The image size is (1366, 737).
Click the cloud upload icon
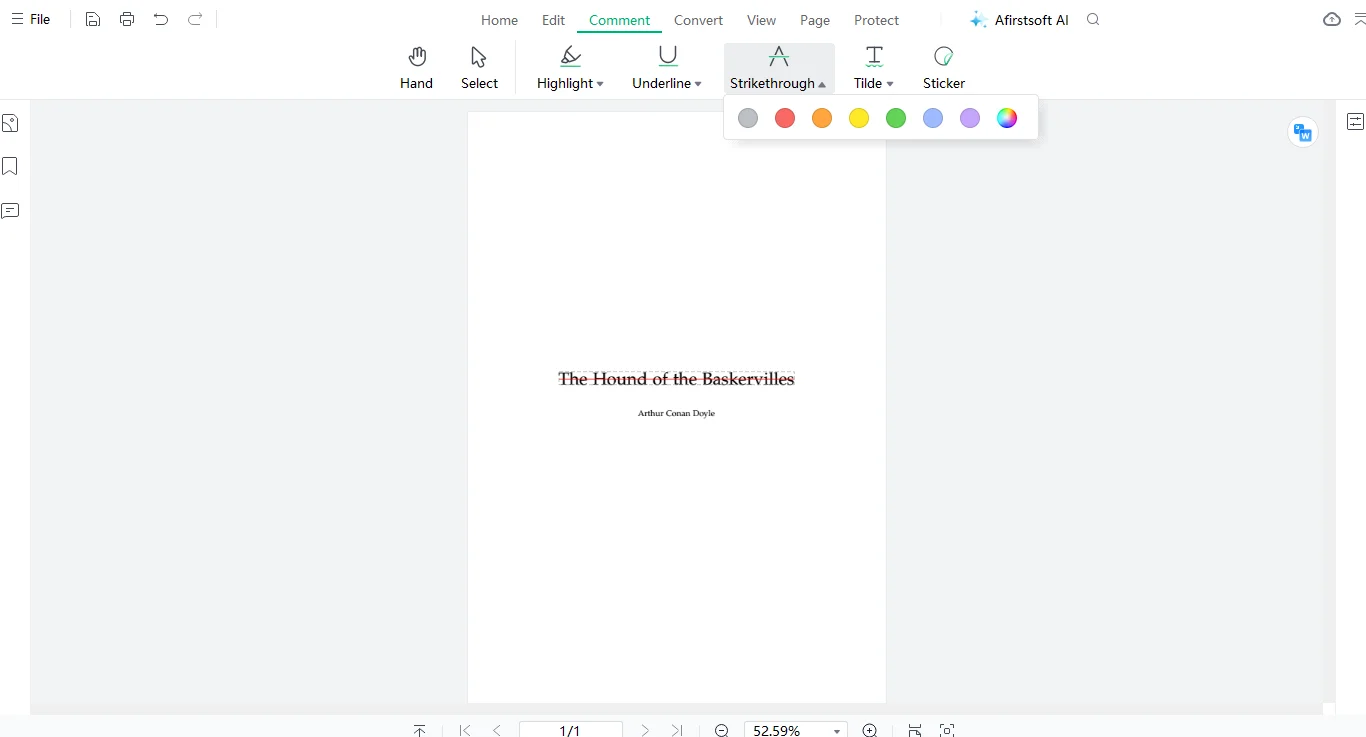(x=1332, y=19)
